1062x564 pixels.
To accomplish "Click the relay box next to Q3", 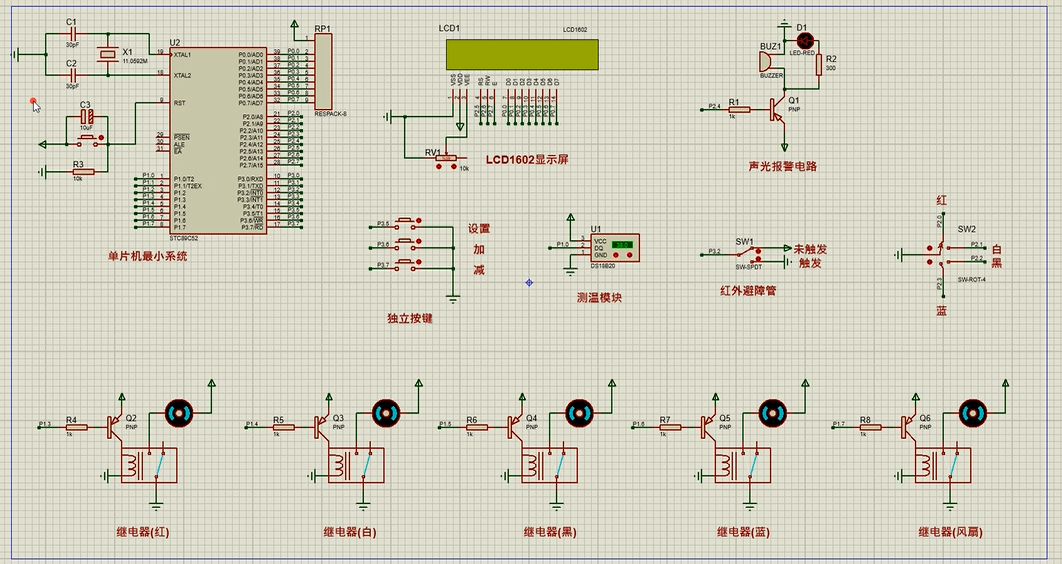I will (356, 465).
